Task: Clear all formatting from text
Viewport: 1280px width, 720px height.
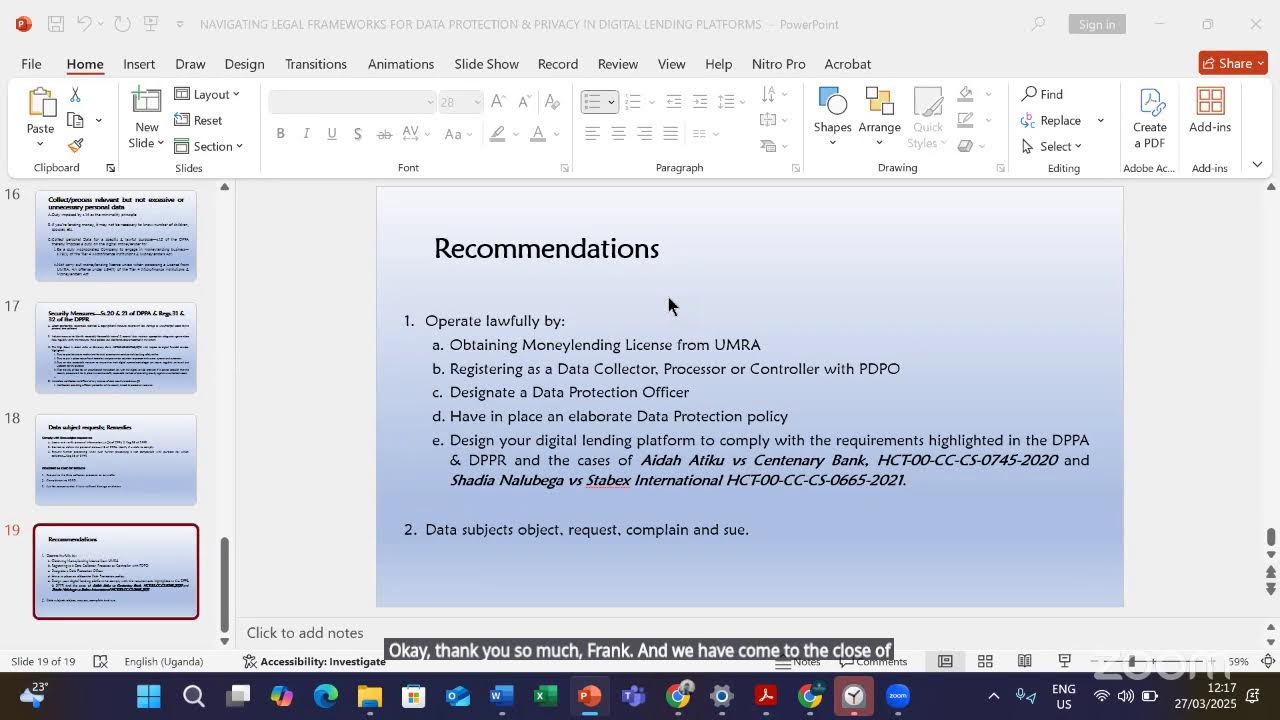Action: (x=550, y=102)
